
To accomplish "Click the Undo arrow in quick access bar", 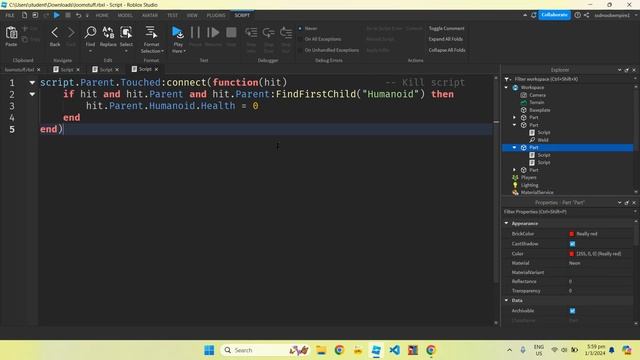I will pos(78,15).
